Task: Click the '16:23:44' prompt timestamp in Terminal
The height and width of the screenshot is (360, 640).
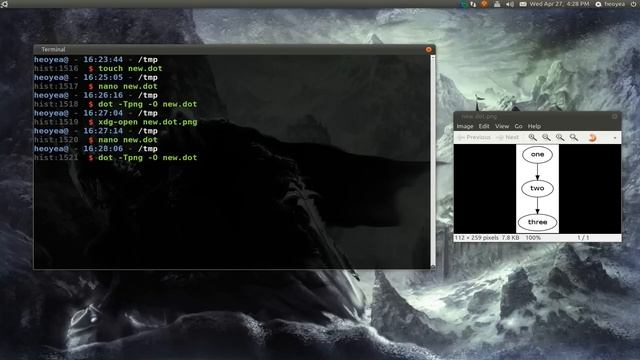Action: pyautogui.click(x=103, y=60)
